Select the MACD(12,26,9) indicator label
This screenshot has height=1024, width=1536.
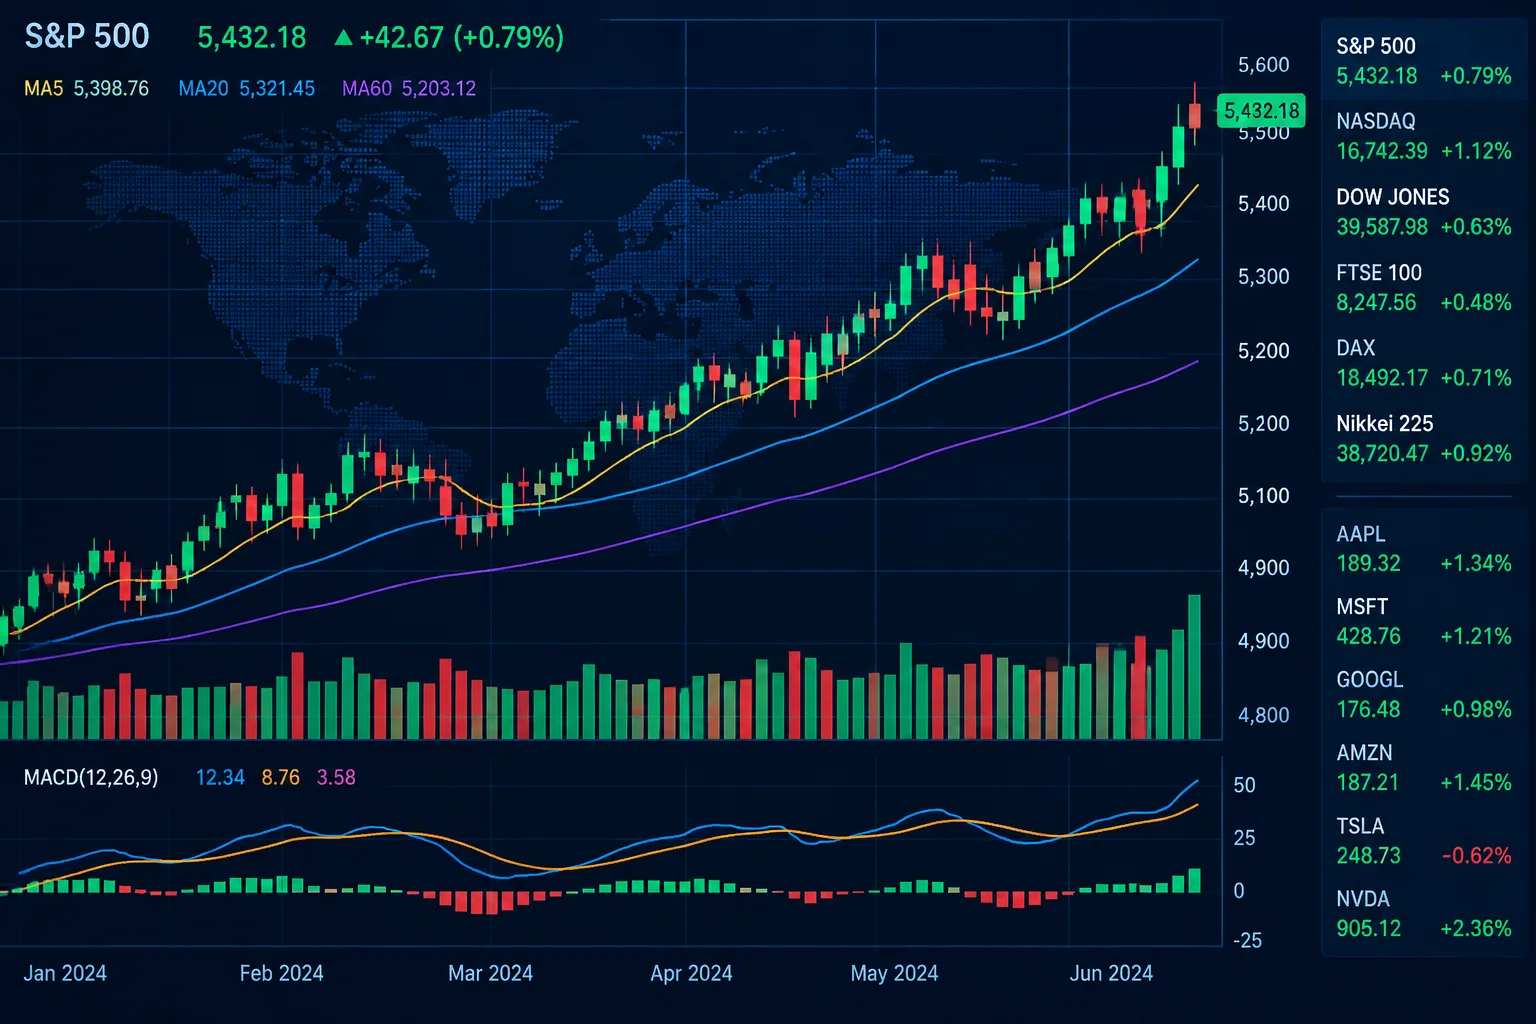pos(91,778)
